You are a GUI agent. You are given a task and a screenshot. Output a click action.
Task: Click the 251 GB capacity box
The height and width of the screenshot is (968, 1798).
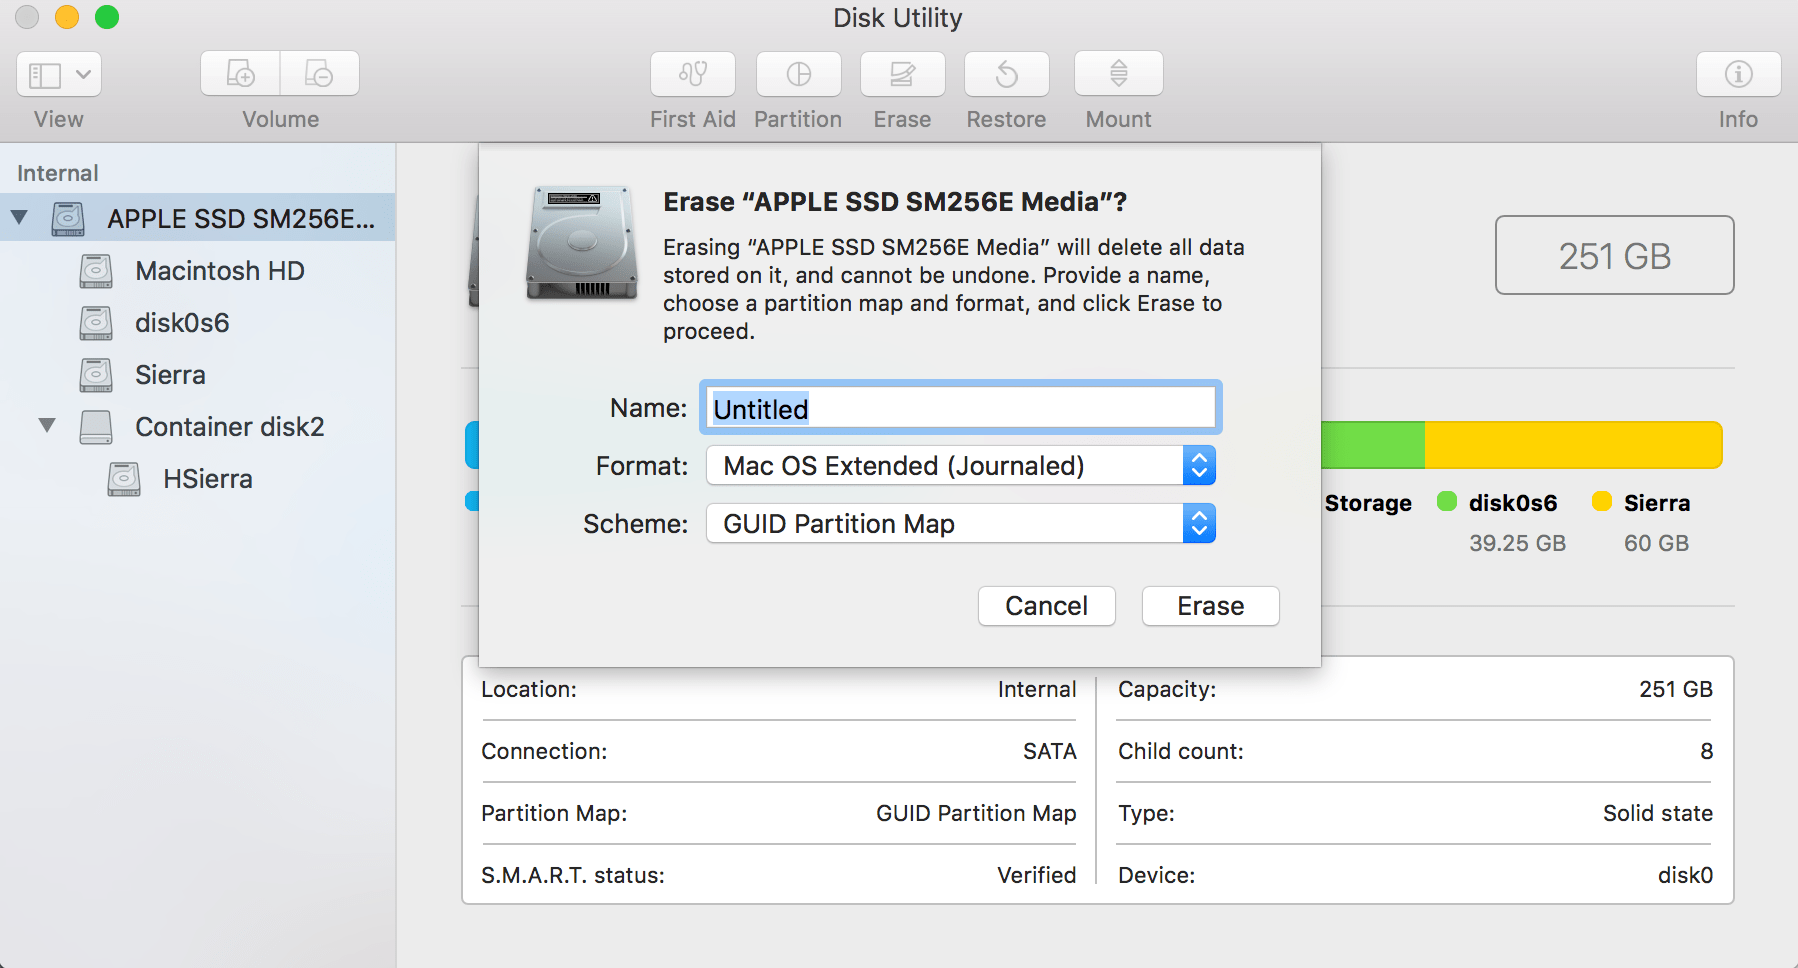pos(1615,255)
